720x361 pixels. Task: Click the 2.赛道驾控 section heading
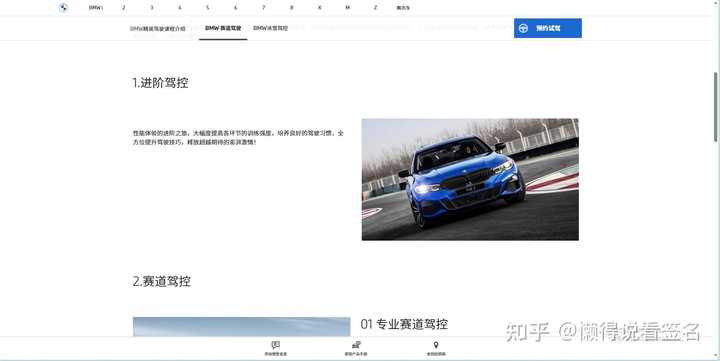(x=162, y=281)
